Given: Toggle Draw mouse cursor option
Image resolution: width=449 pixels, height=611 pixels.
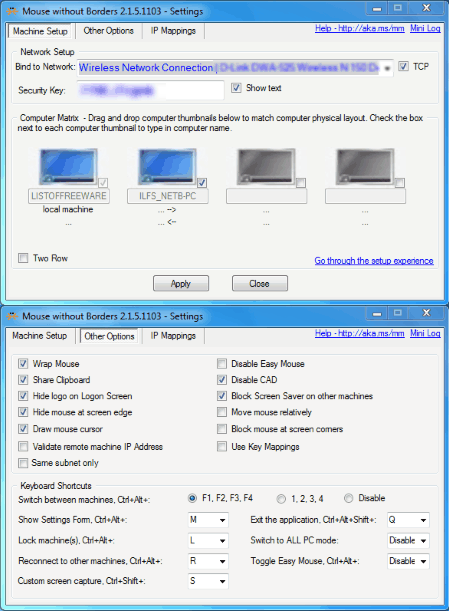Looking at the screenshot, I should pyautogui.click(x=23, y=429).
